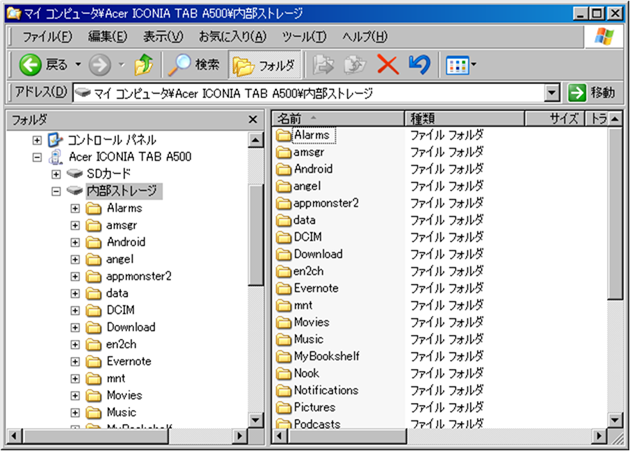Sort by the サイズ column header

[554, 119]
